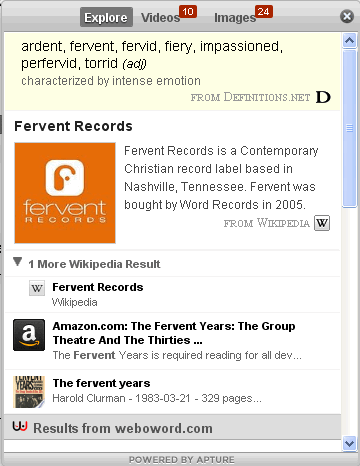The image size is (360, 466).
Task: Open the Fervent Records heading link
Action: (73, 126)
